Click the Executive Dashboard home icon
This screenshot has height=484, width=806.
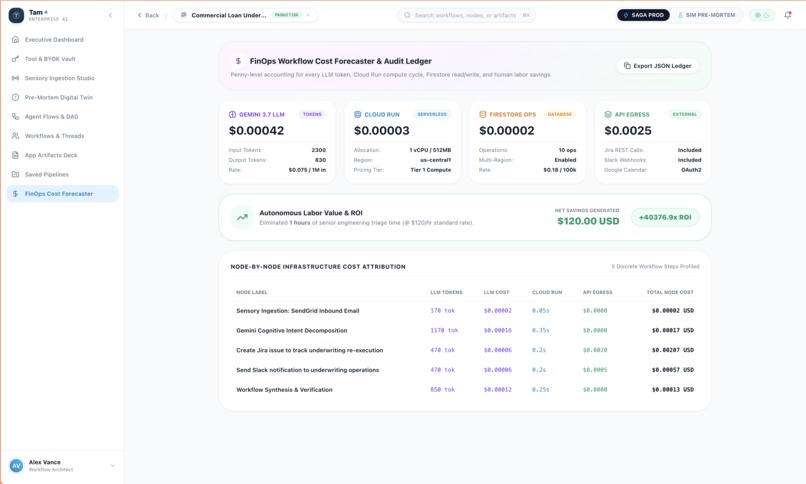[x=15, y=40]
